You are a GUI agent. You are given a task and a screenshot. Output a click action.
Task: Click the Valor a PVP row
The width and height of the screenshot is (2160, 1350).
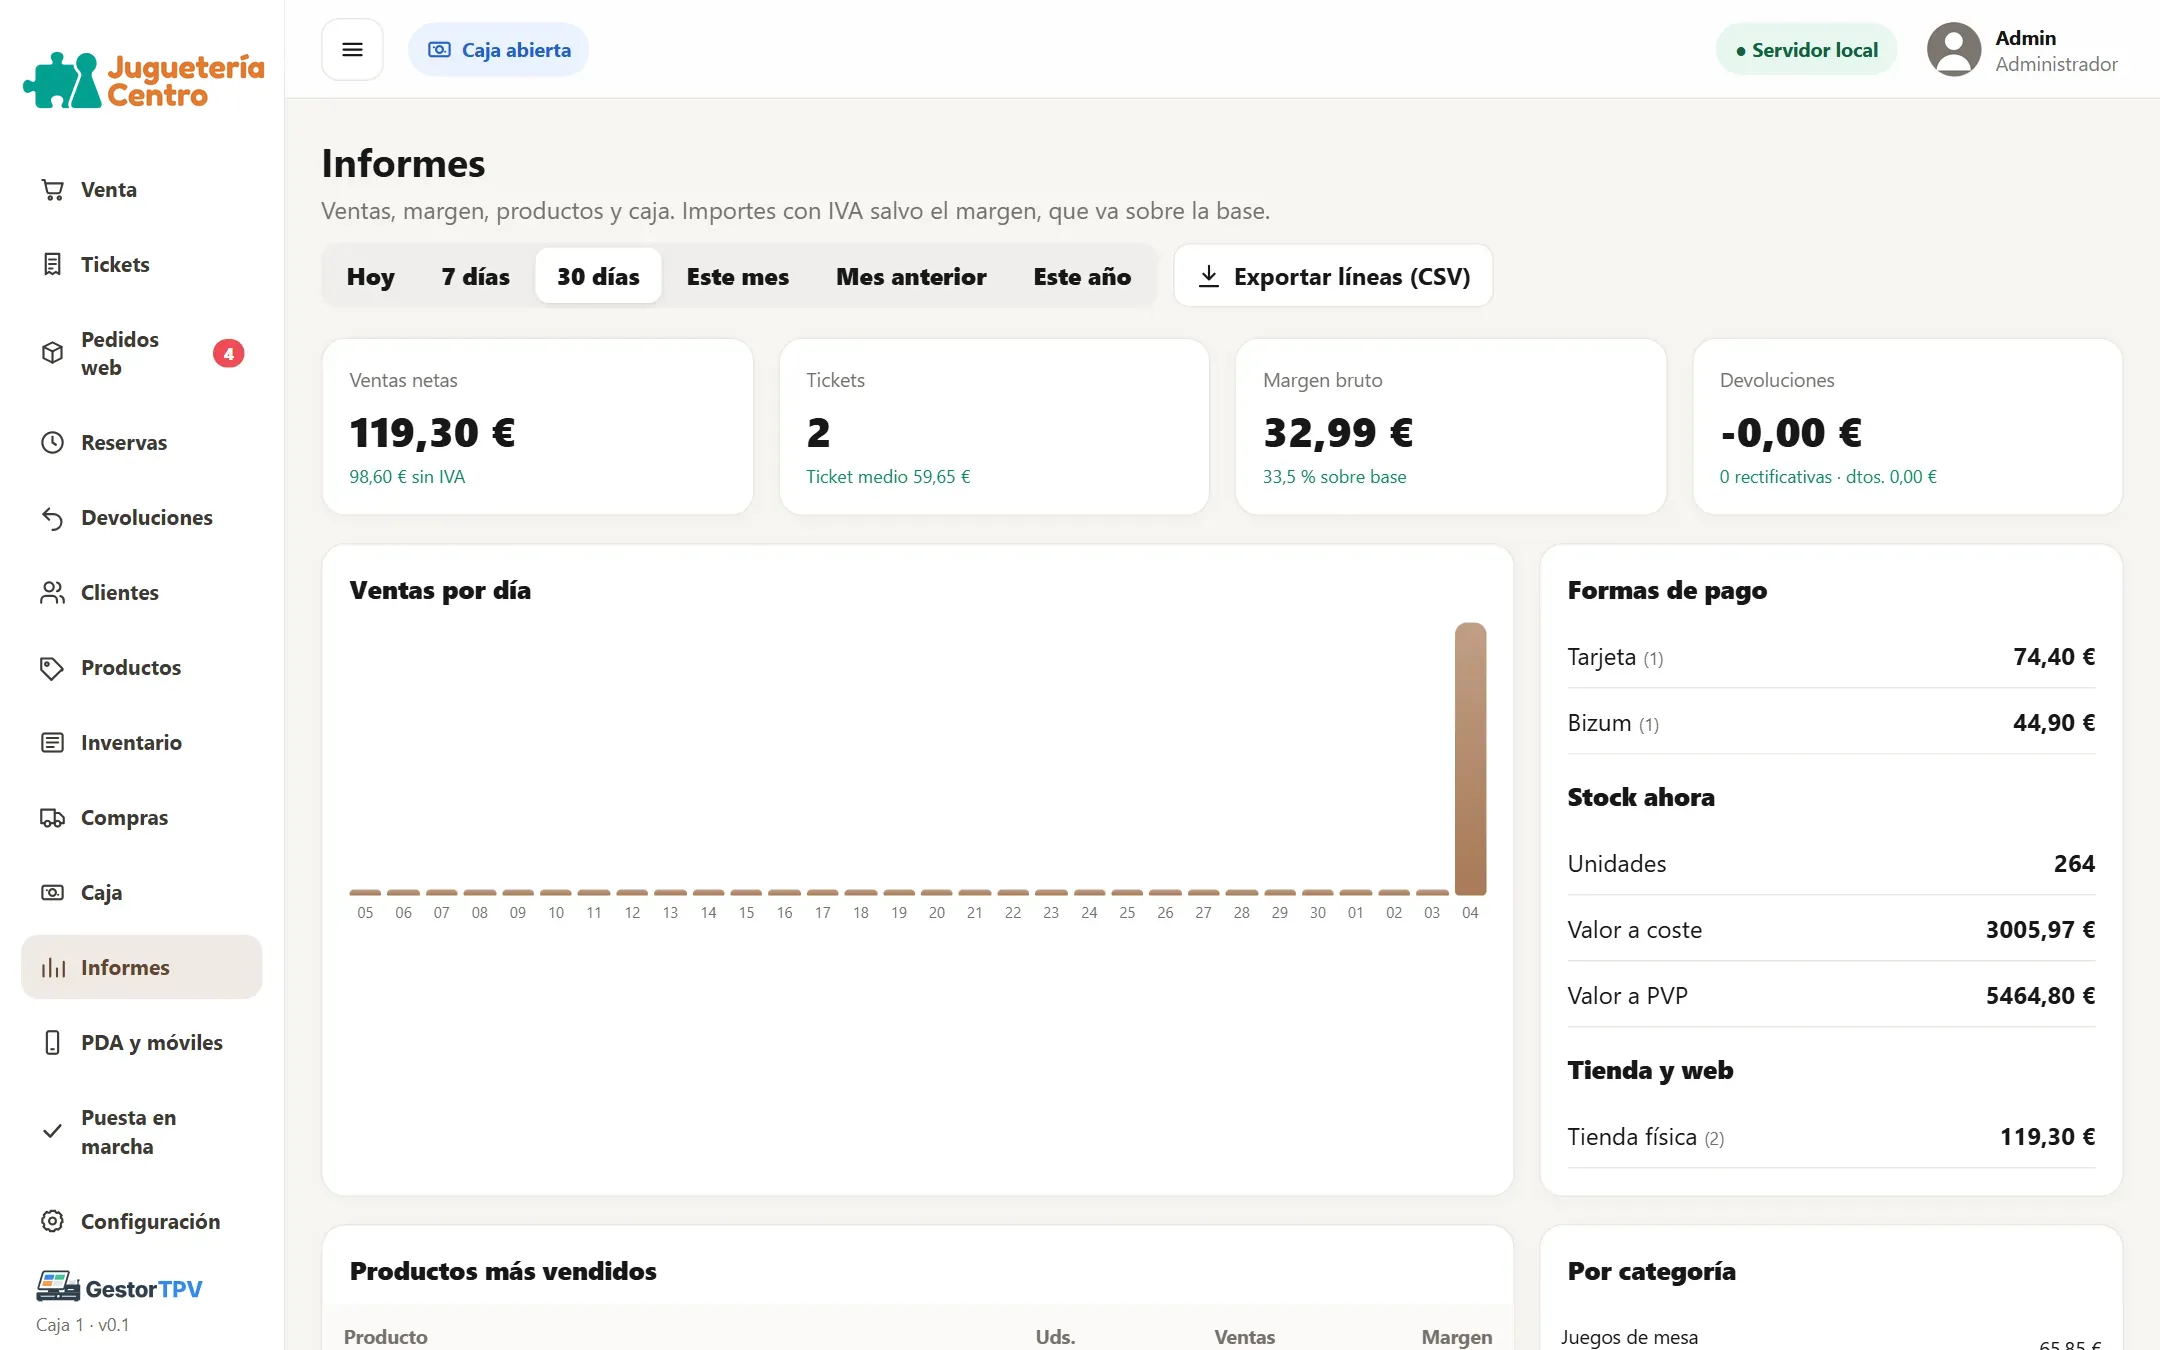pyautogui.click(x=1831, y=996)
